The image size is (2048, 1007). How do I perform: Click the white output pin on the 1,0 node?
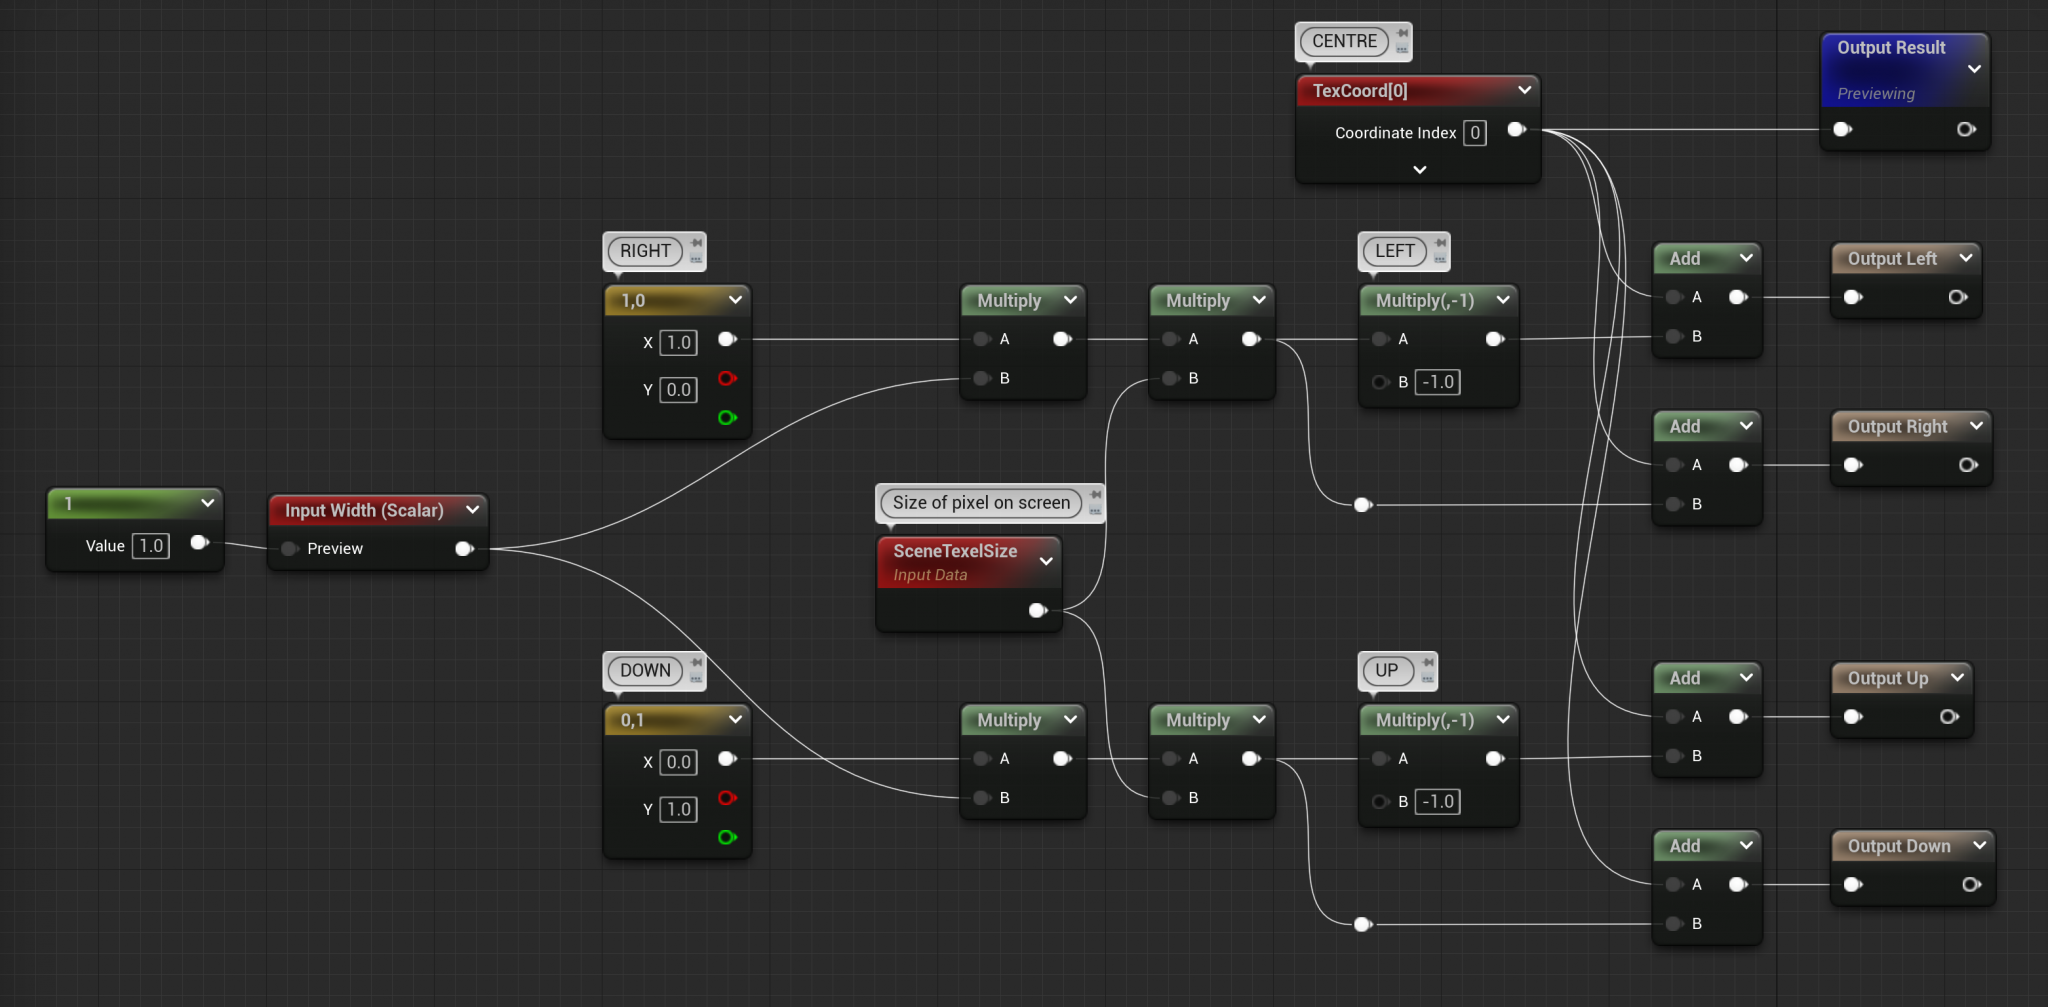[727, 339]
